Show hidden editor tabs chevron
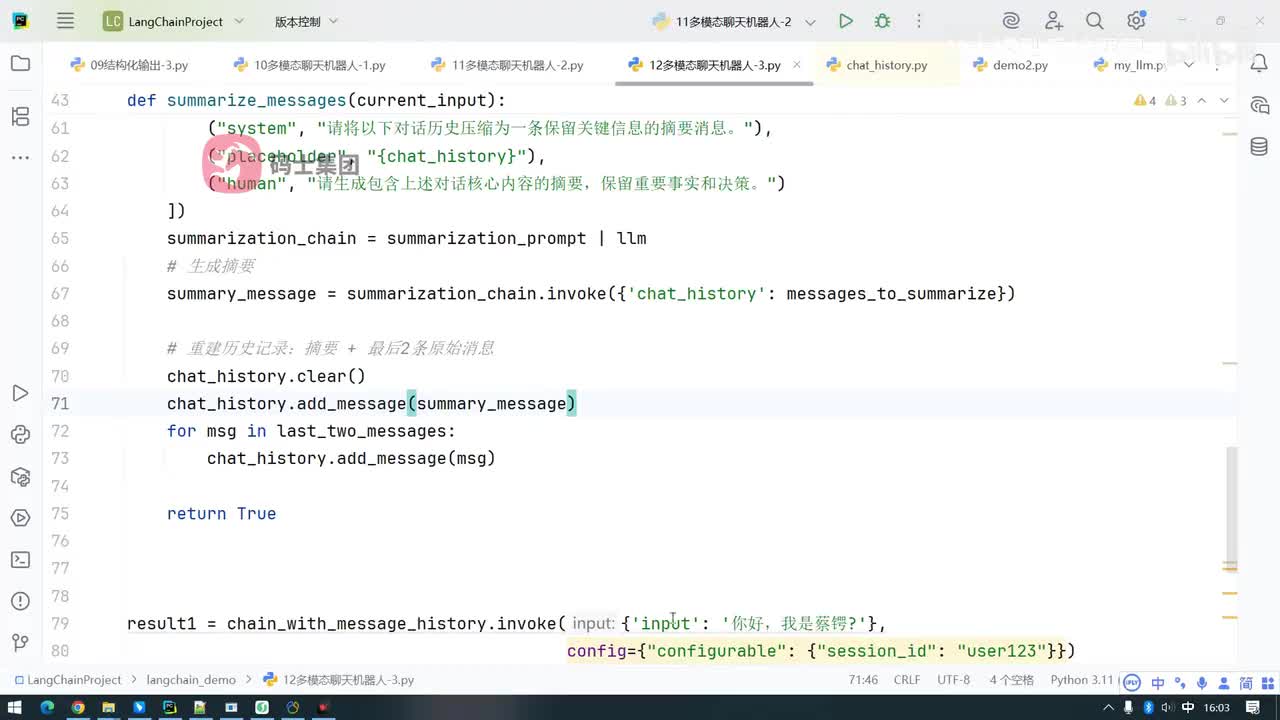The height and width of the screenshot is (720, 1280). pyautogui.click(x=1189, y=65)
